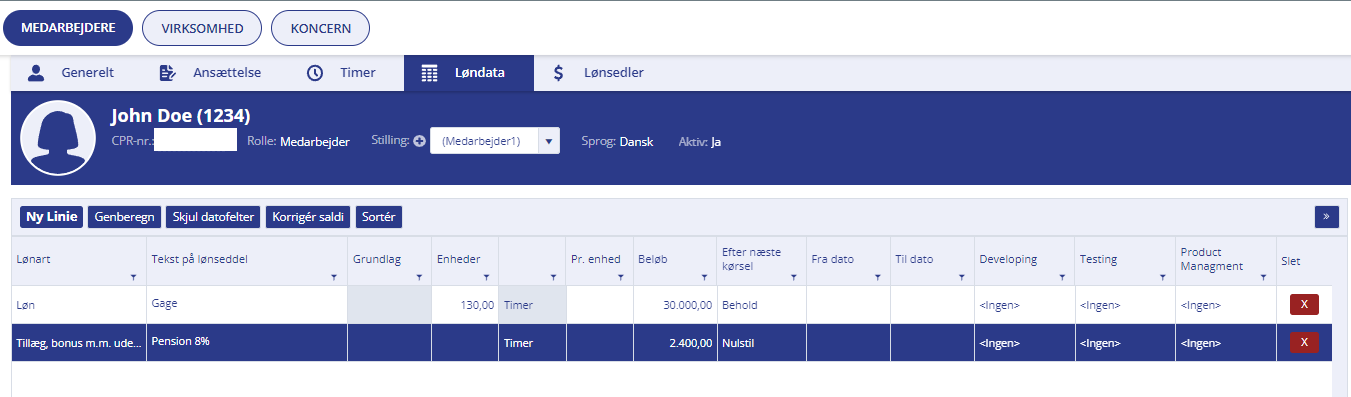The image size is (1351, 397).
Task: Delete the Gage row with X
Action: pyautogui.click(x=1304, y=305)
